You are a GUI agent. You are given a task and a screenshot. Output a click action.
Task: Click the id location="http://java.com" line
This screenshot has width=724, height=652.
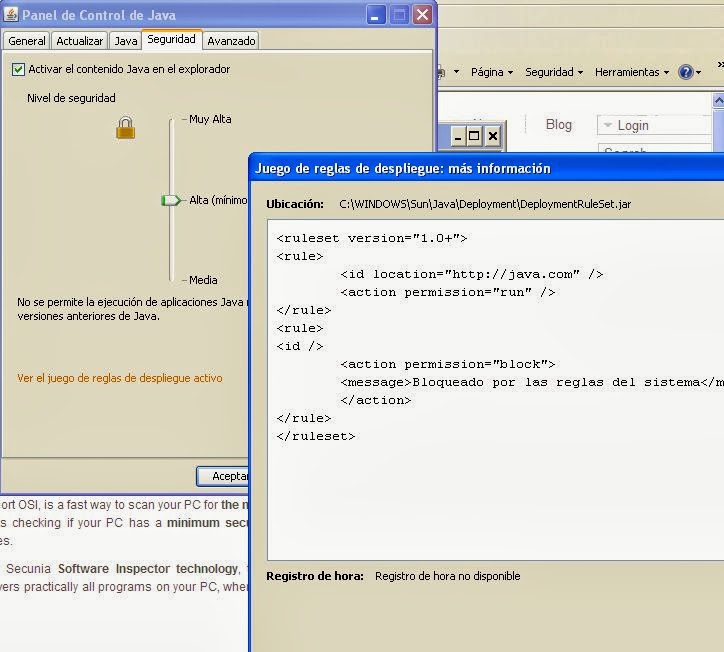click(471, 274)
